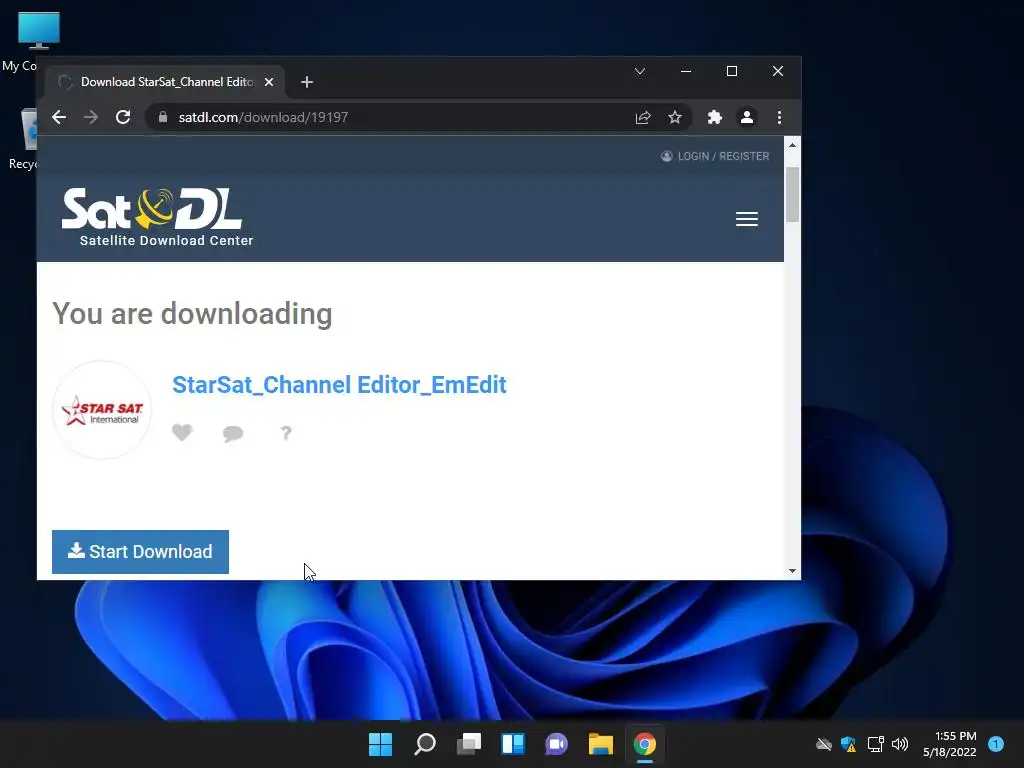Close the Chrome window

[778, 71]
